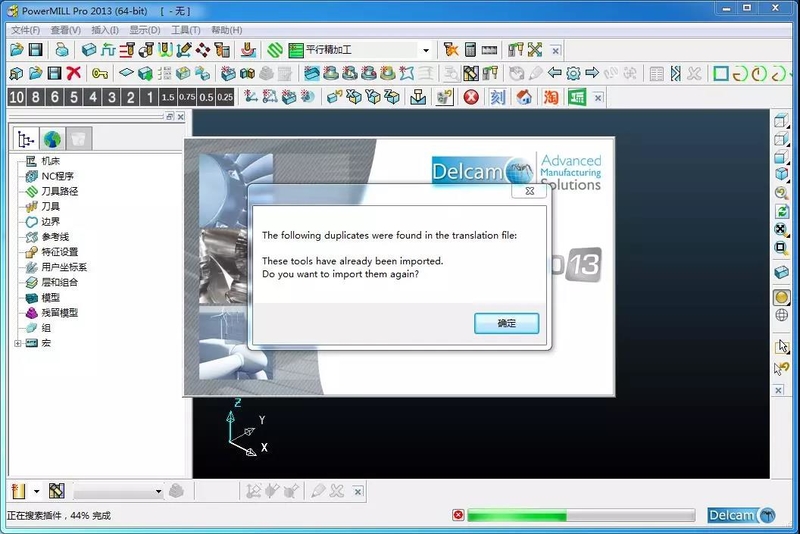Click the red stop icon beside progress bar
This screenshot has height=534, width=800.
pyautogui.click(x=458, y=515)
